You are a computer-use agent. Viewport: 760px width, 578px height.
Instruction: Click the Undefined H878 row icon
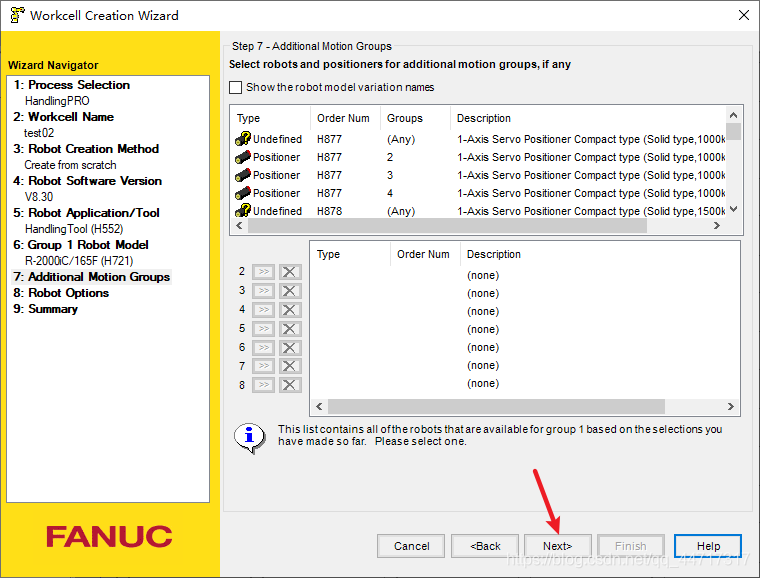tap(243, 211)
